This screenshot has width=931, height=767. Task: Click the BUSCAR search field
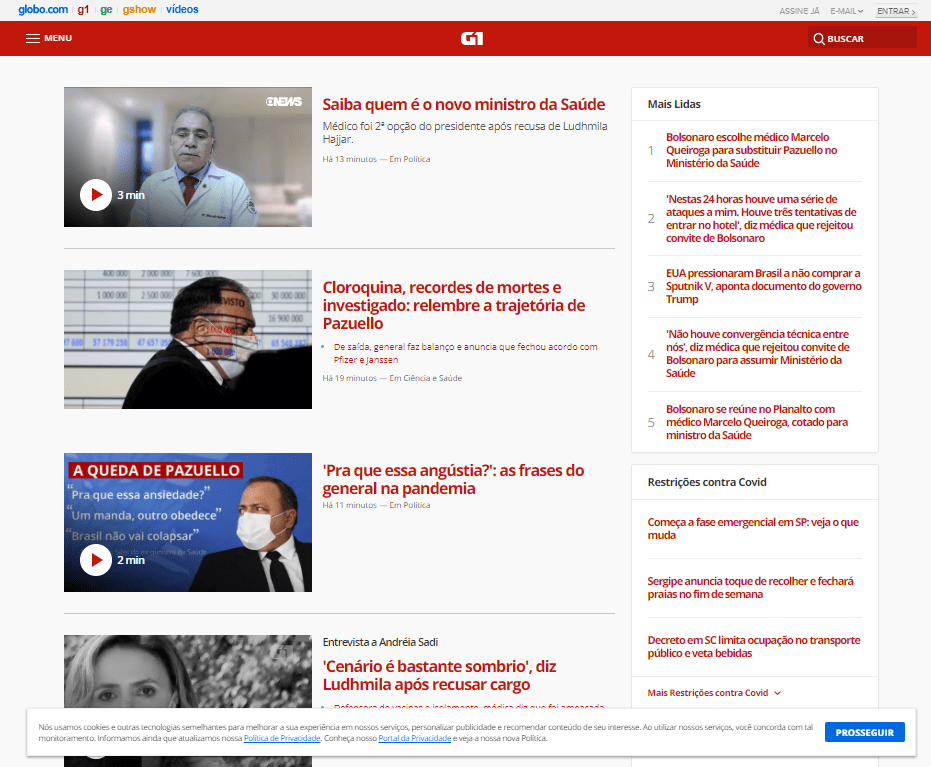click(x=862, y=39)
